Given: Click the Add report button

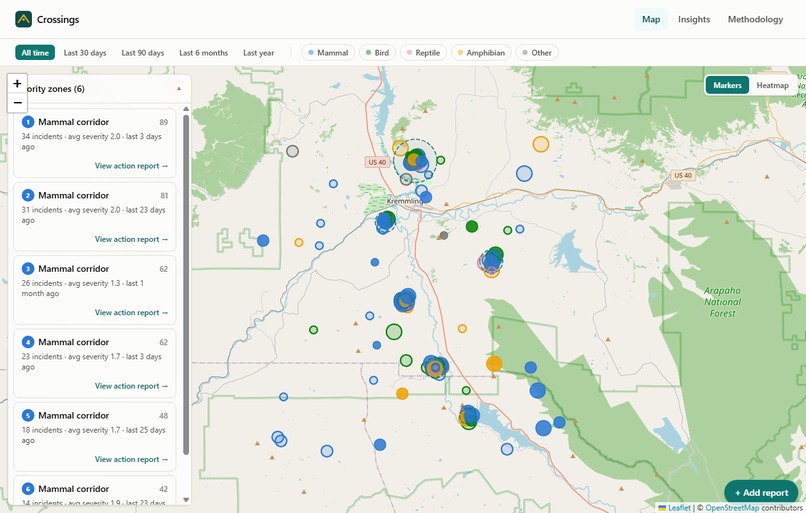Looking at the screenshot, I should pos(761,492).
